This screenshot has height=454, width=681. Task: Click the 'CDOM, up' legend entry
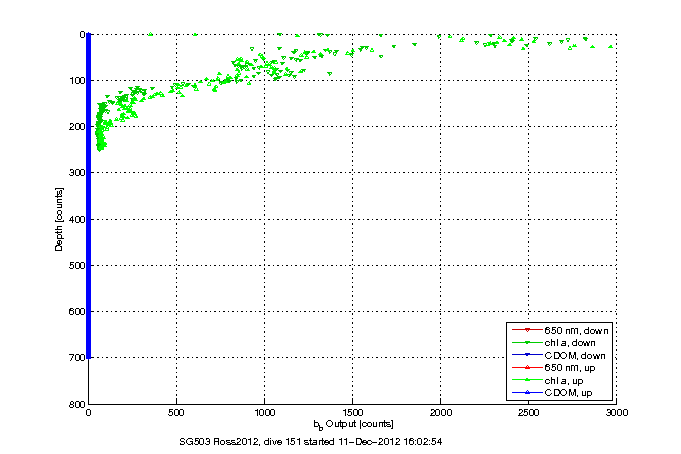point(552,393)
